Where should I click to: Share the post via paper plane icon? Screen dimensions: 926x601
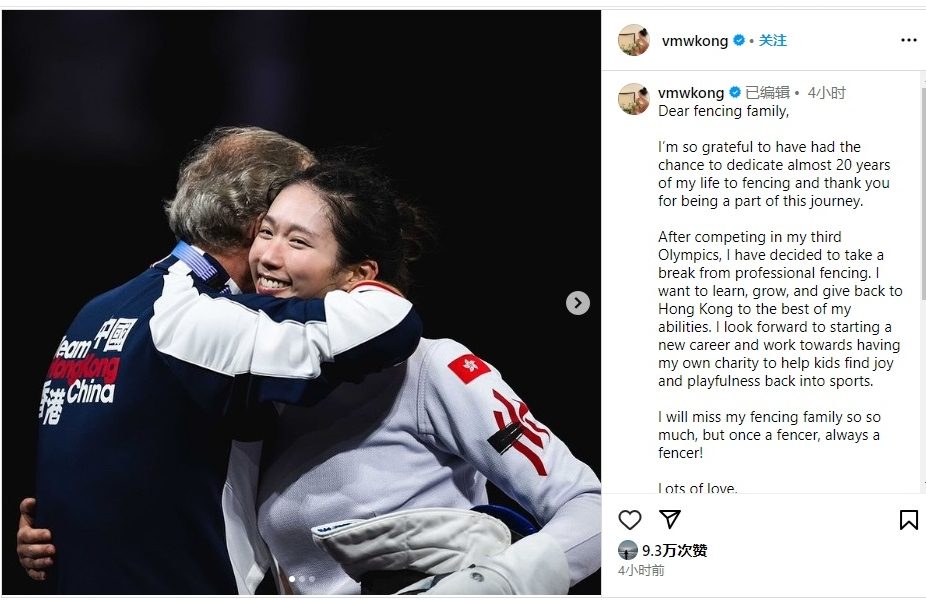pyautogui.click(x=670, y=519)
